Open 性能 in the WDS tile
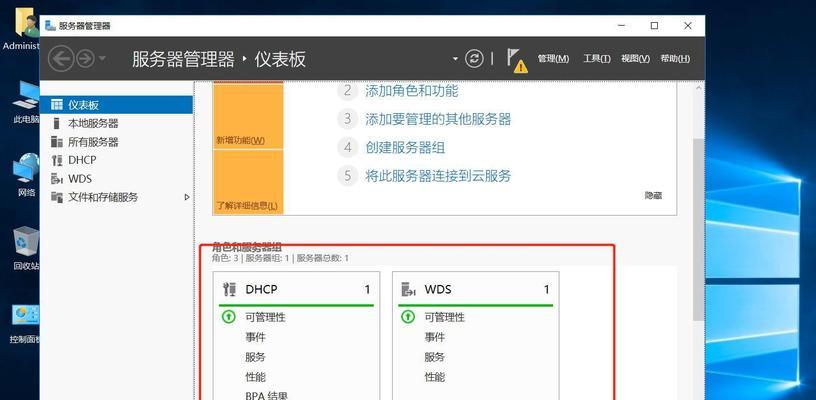The image size is (816, 400). pyautogui.click(x=434, y=377)
